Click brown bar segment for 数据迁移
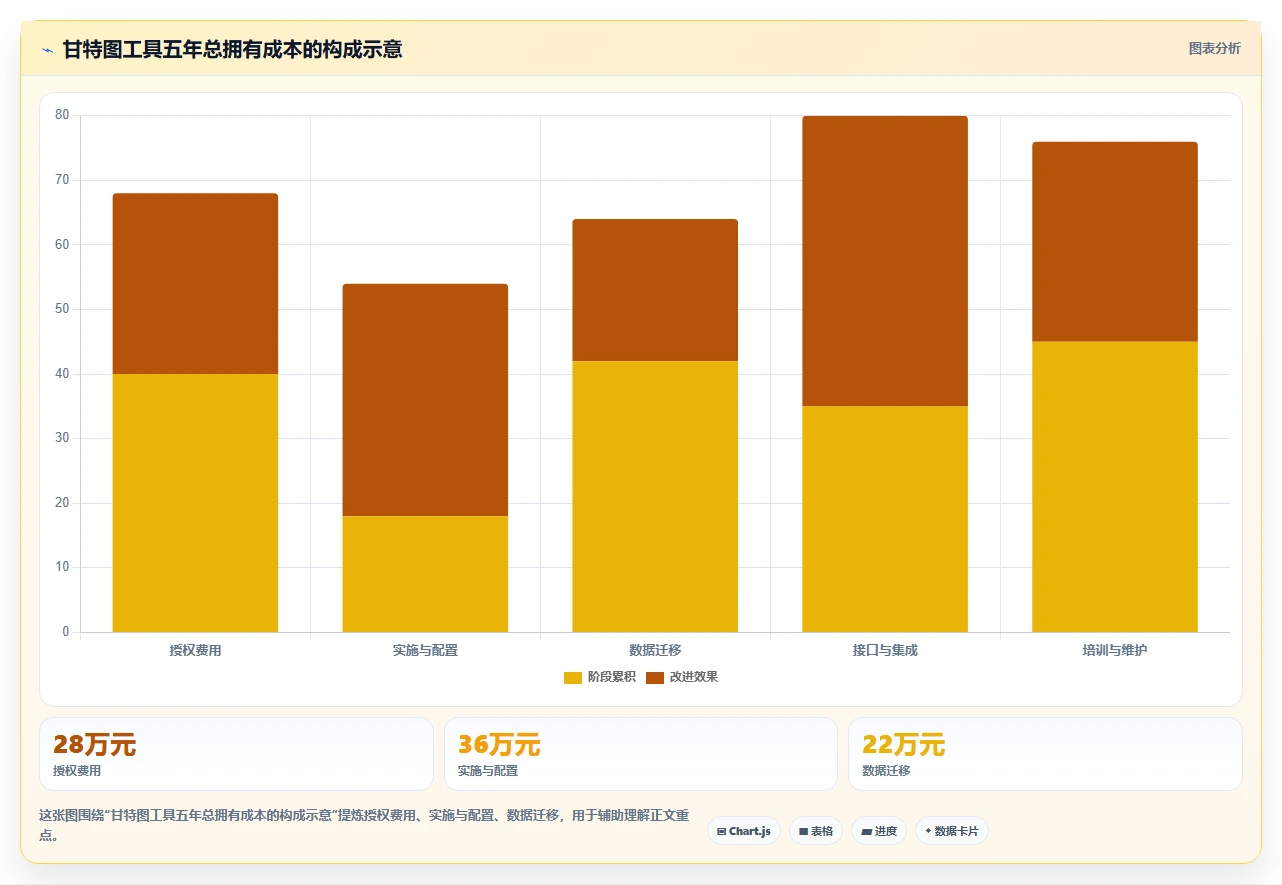Screen dimensions: 1282x885 (x=655, y=290)
